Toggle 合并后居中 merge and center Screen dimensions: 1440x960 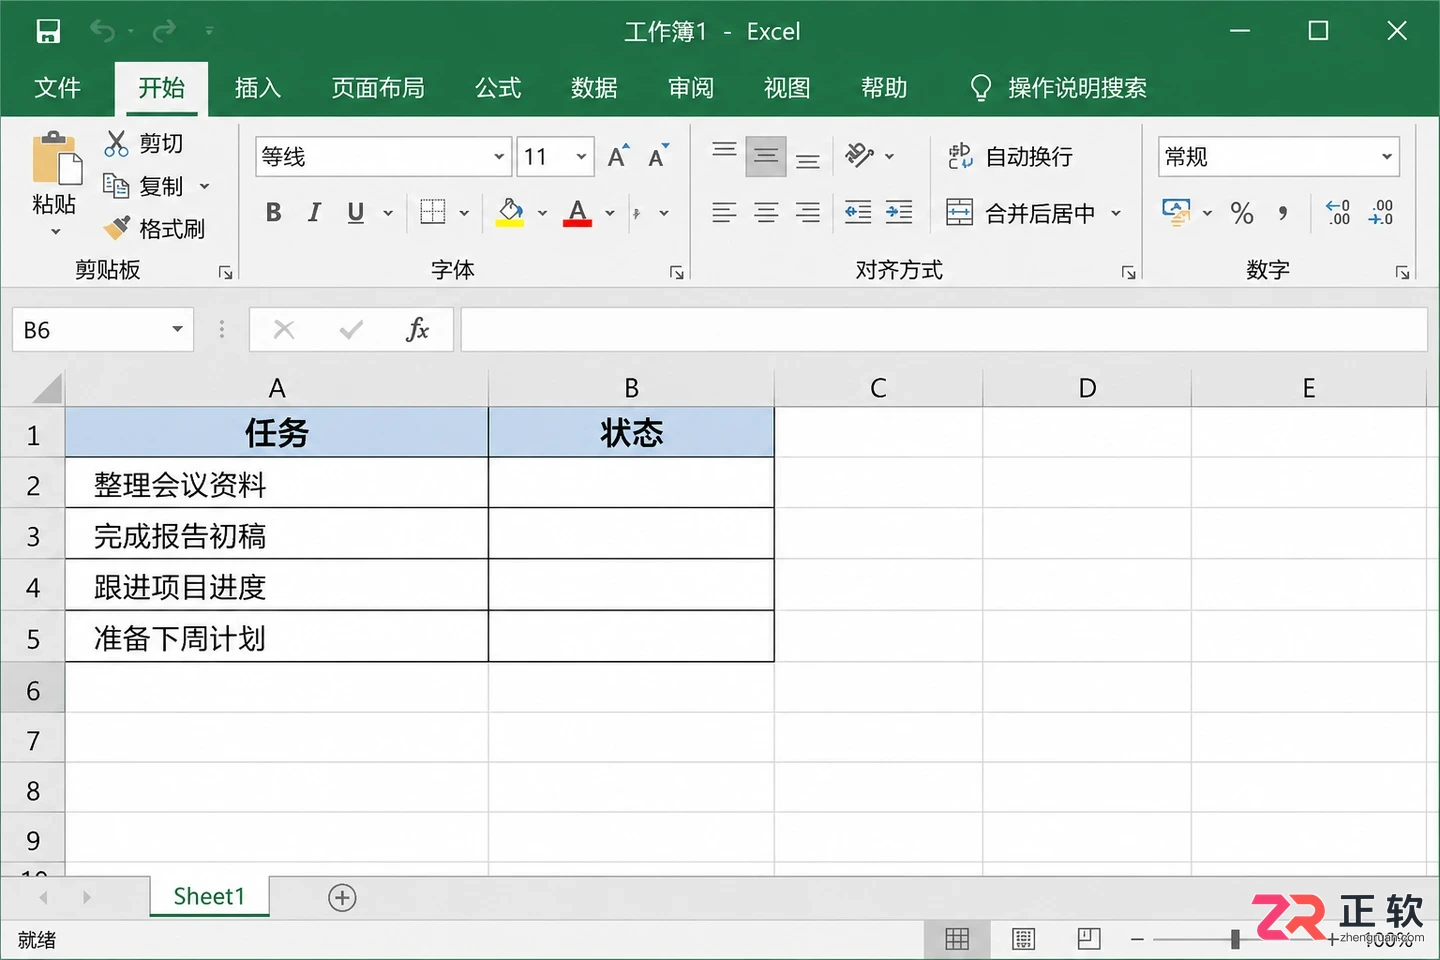click(x=1021, y=212)
